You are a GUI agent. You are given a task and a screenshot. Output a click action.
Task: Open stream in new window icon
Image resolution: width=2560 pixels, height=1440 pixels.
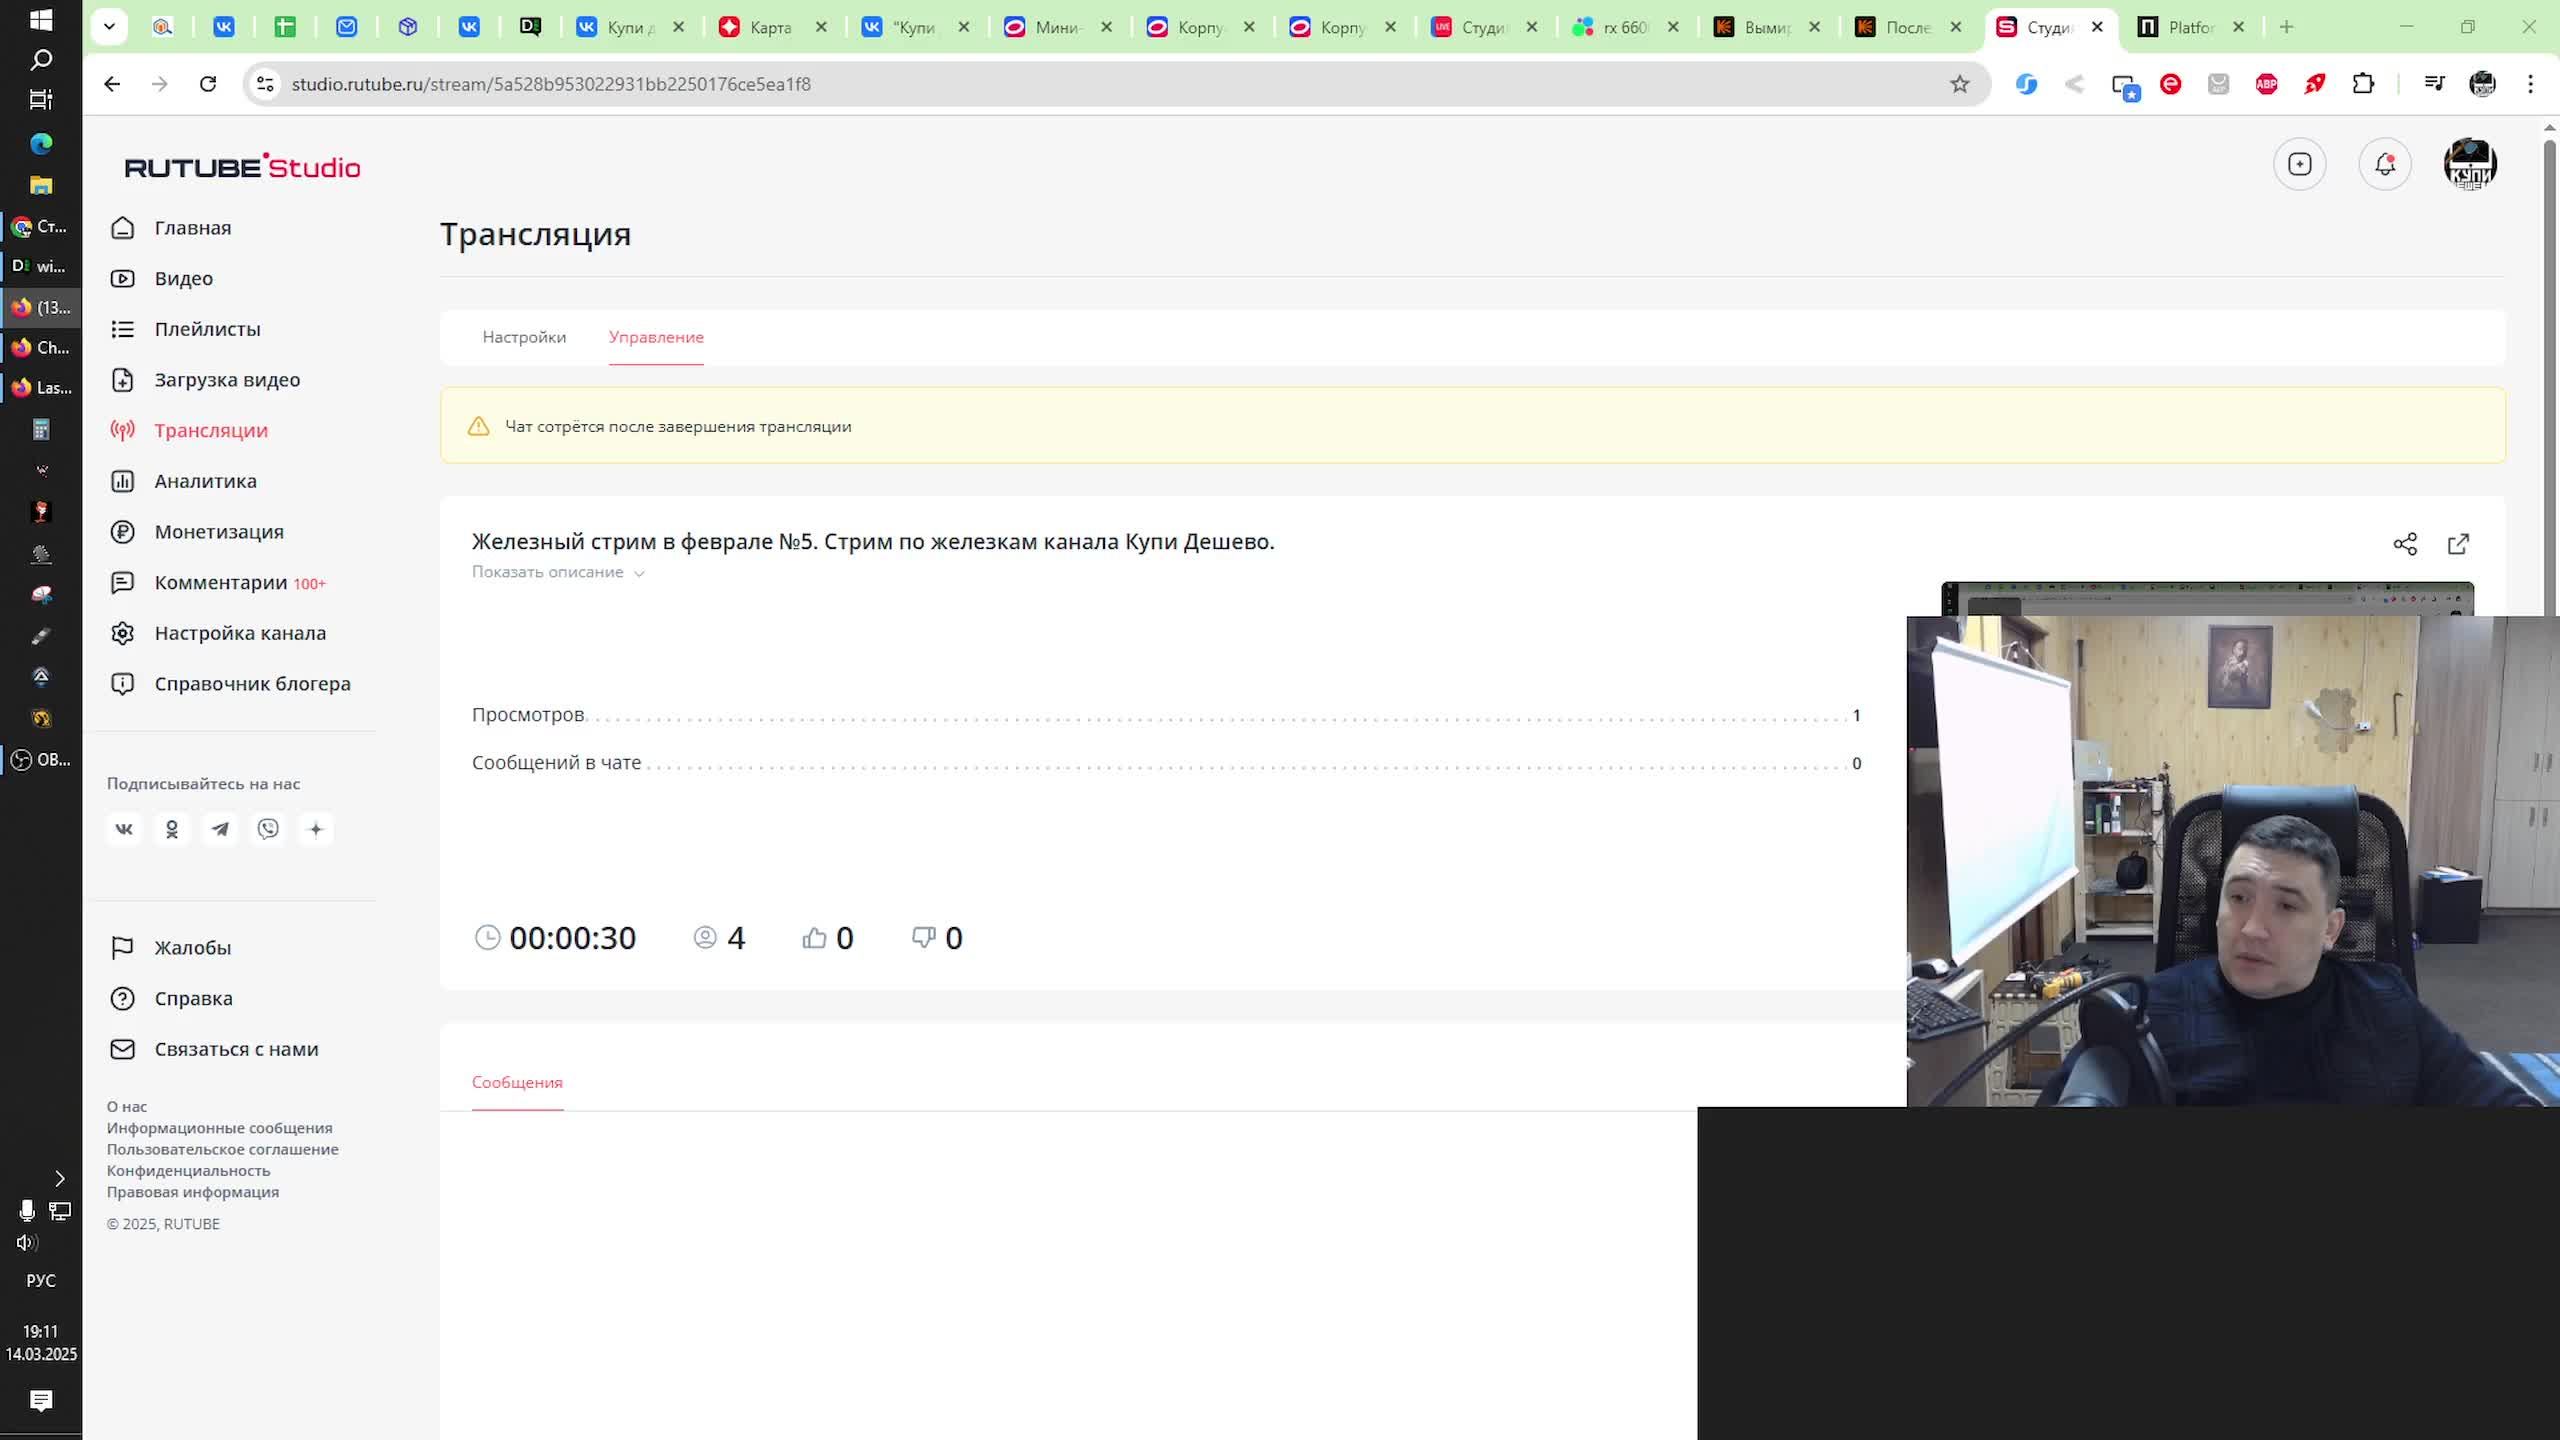tap(2458, 544)
